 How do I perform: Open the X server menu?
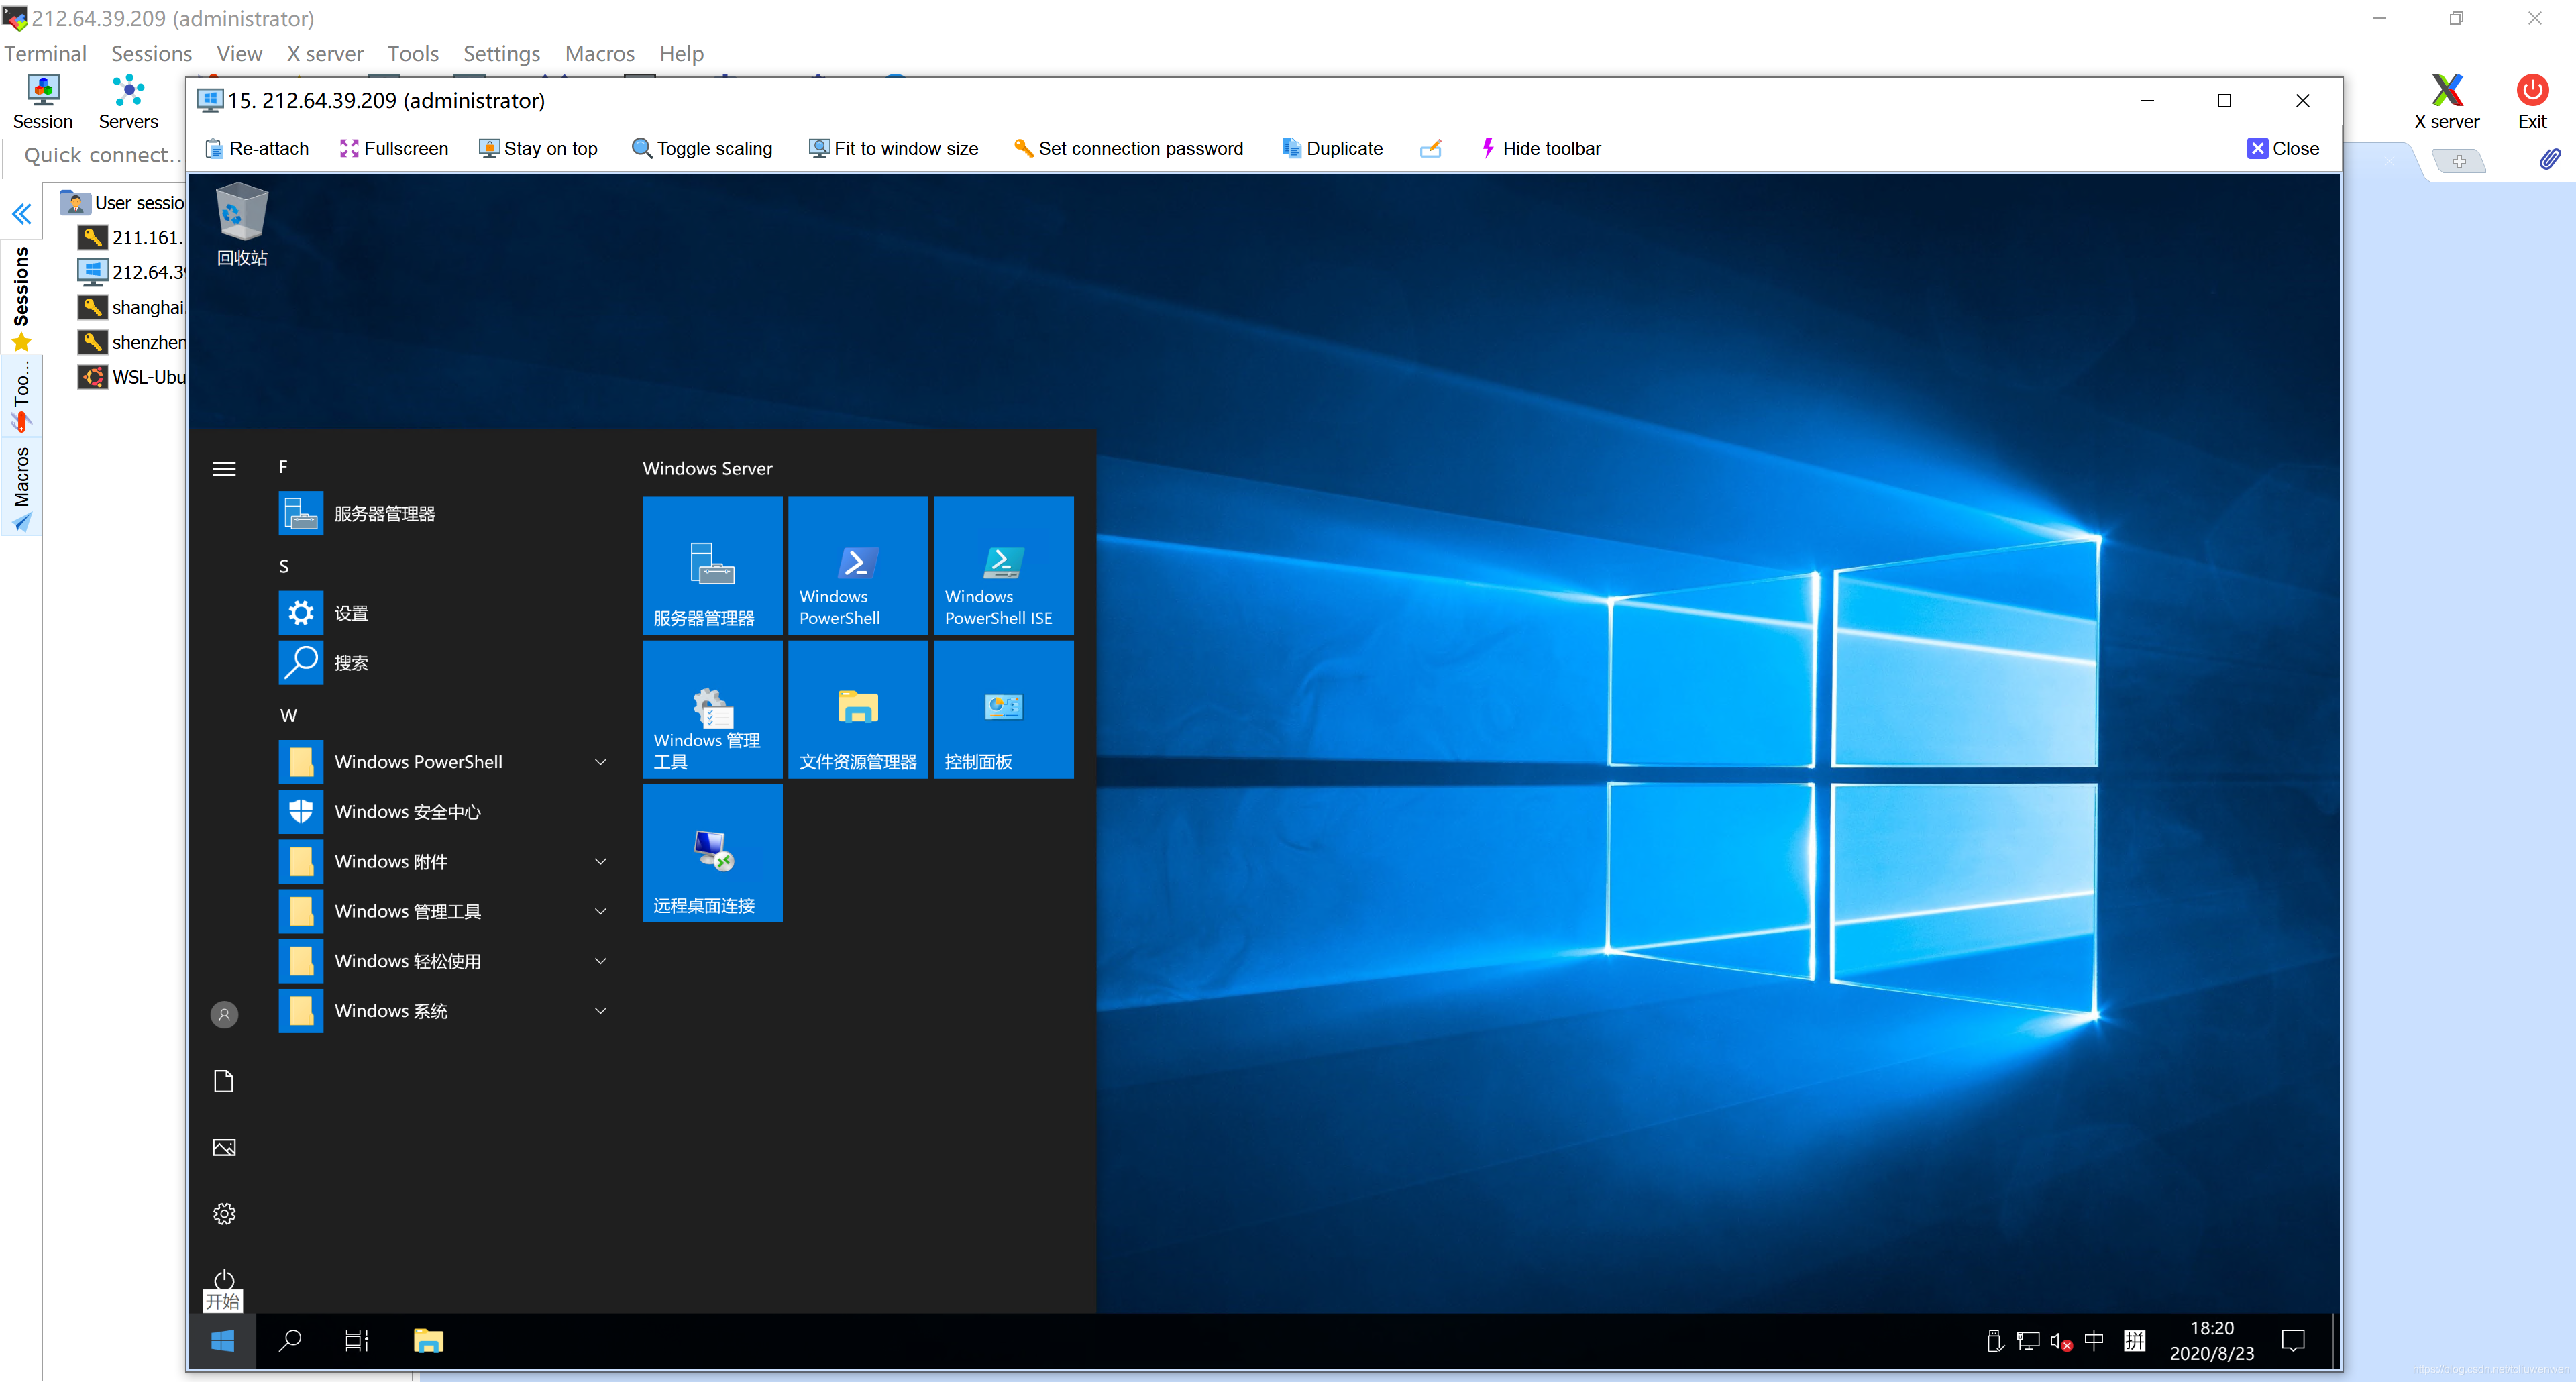325,53
